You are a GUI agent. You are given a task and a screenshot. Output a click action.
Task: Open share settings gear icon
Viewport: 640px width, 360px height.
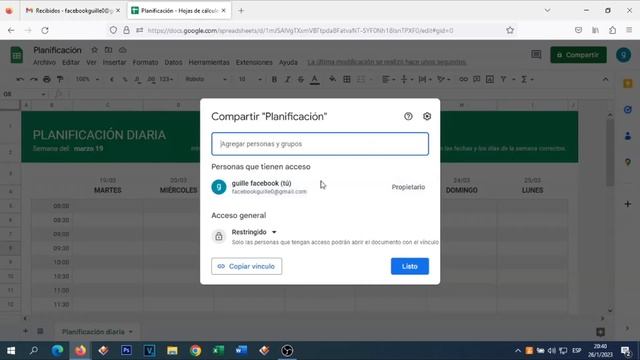(427, 116)
